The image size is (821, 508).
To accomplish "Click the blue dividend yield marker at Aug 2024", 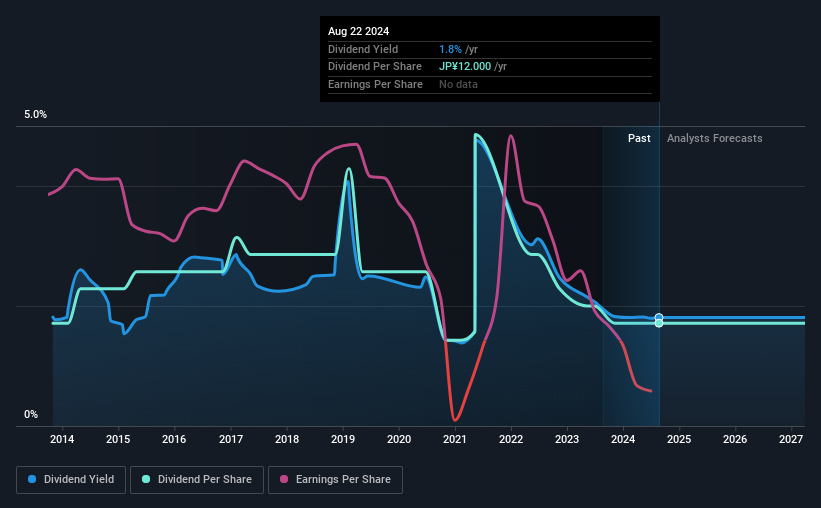I will [659, 317].
